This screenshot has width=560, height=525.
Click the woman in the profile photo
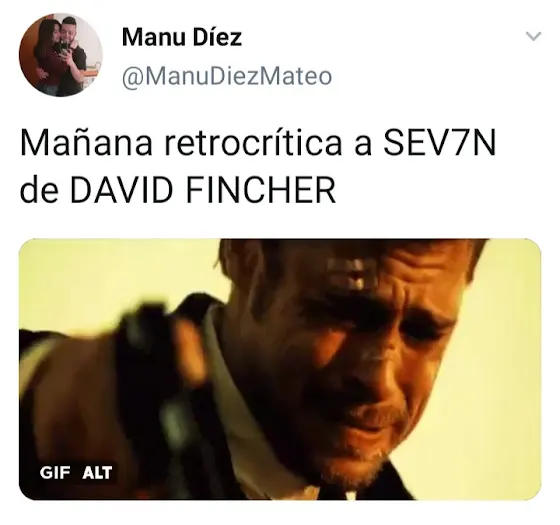(49, 57)
